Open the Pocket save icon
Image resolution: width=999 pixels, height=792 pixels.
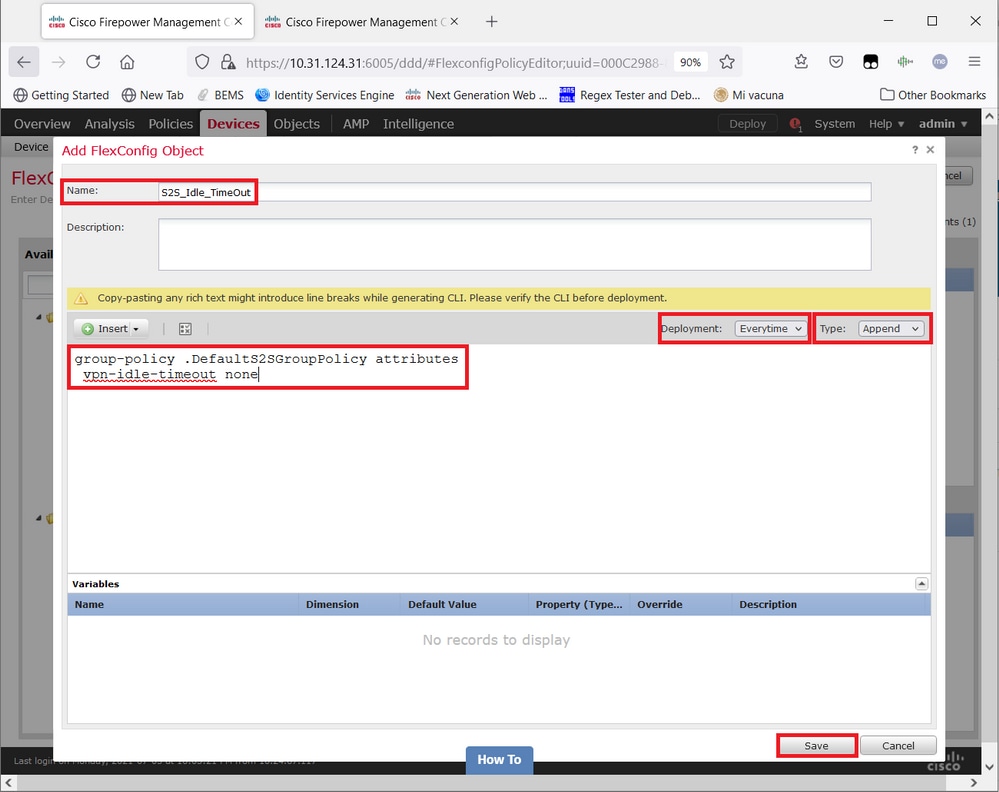point(836,62)
